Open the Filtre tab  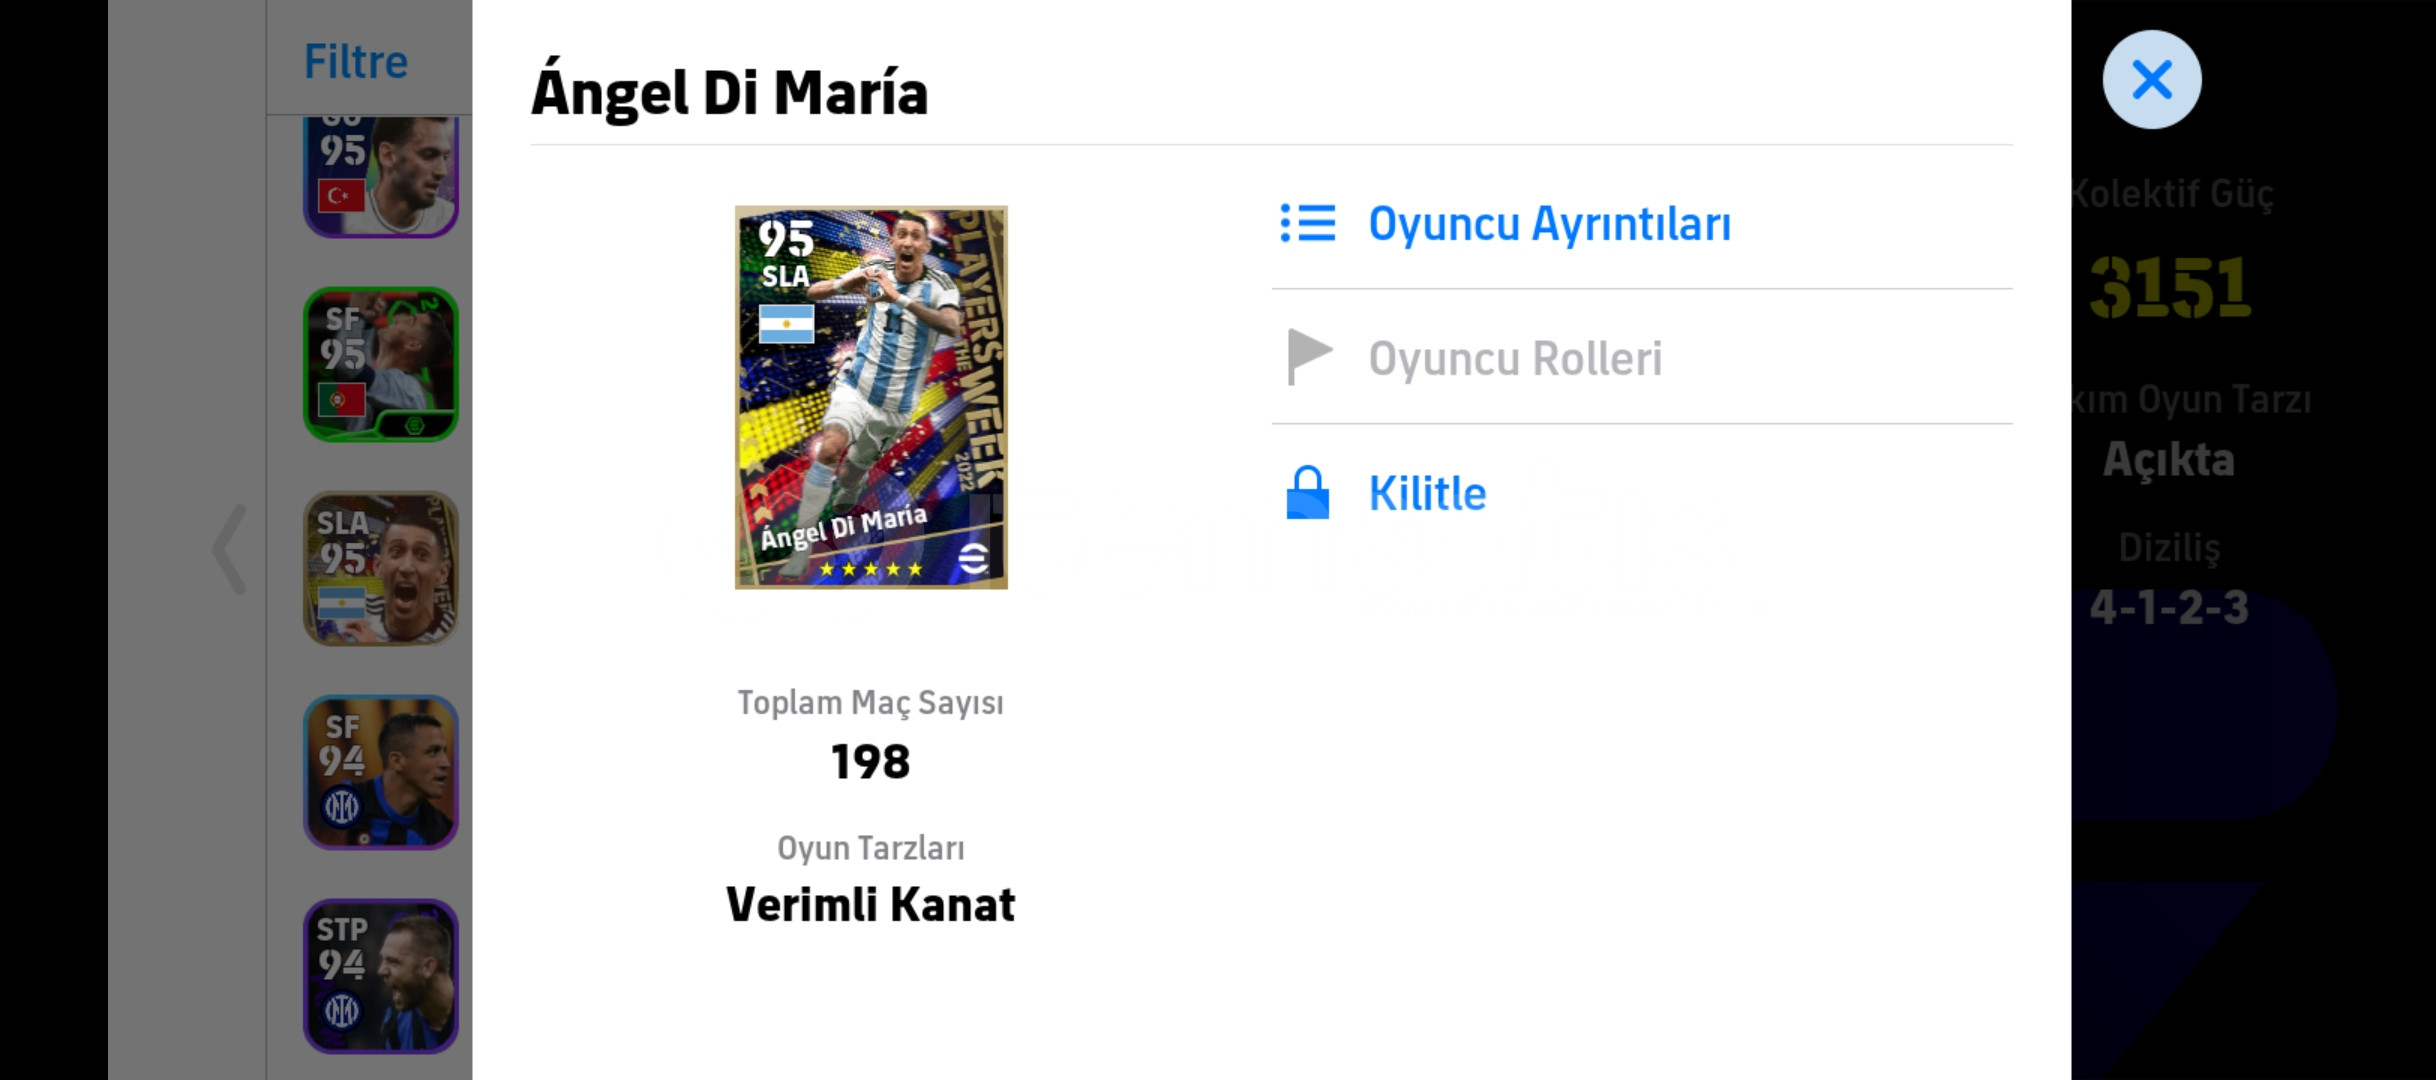click(x=356, y=62)
